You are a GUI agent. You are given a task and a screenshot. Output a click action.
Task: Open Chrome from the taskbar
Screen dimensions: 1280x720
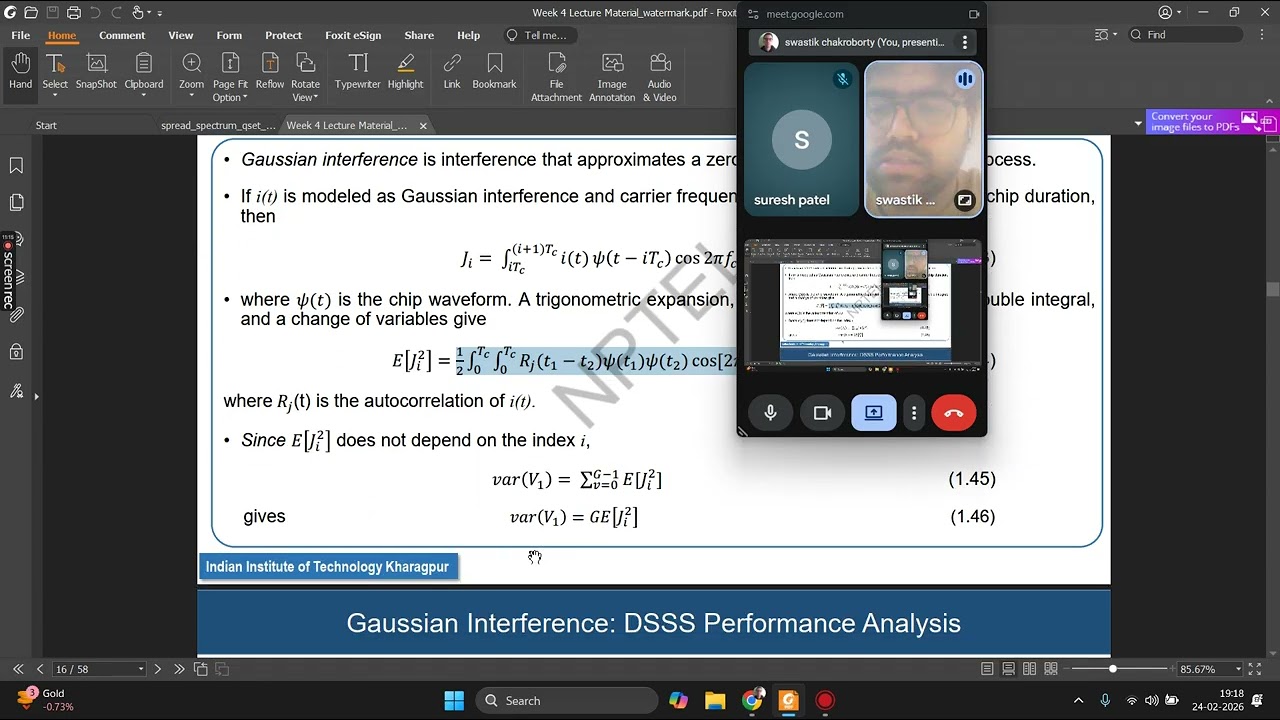coord(752,701)
